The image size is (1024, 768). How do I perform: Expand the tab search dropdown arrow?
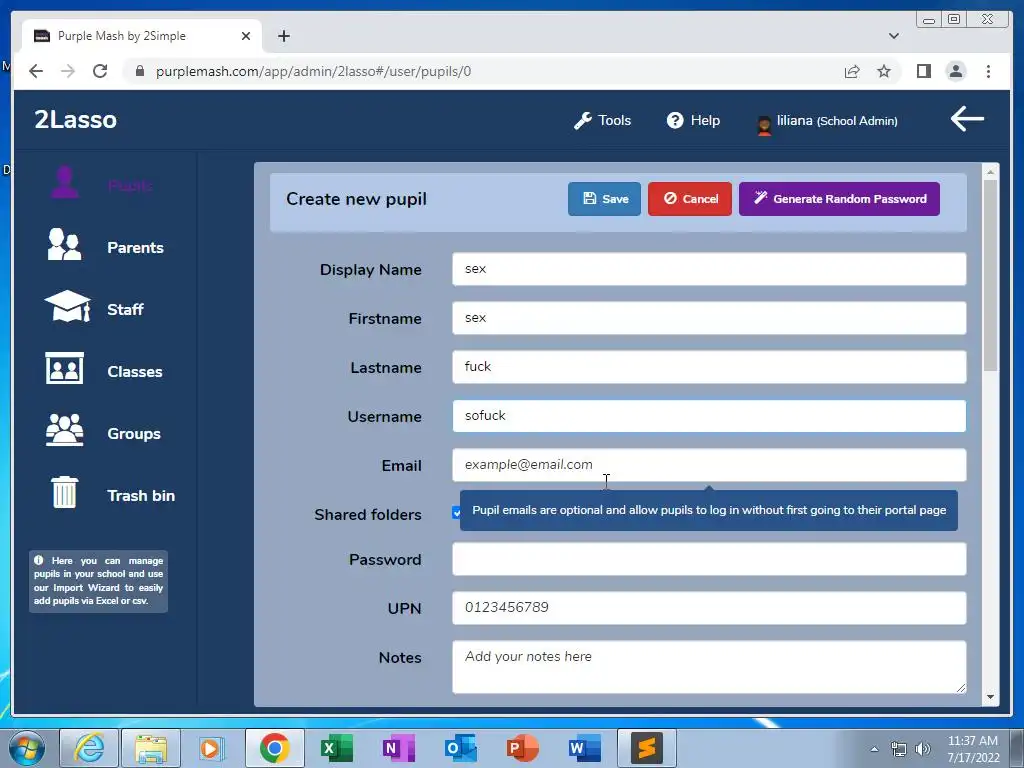pos(893,36)
